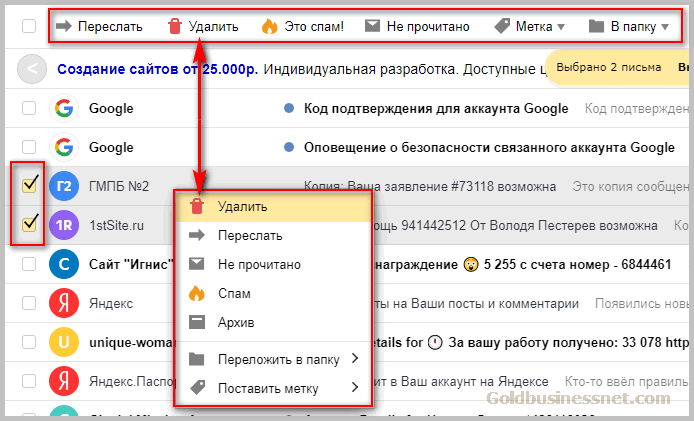Choose Переложить в папку in context menu
Viewport: 694px width, 421px height.
pyautogui.click(x=274, y=359)
